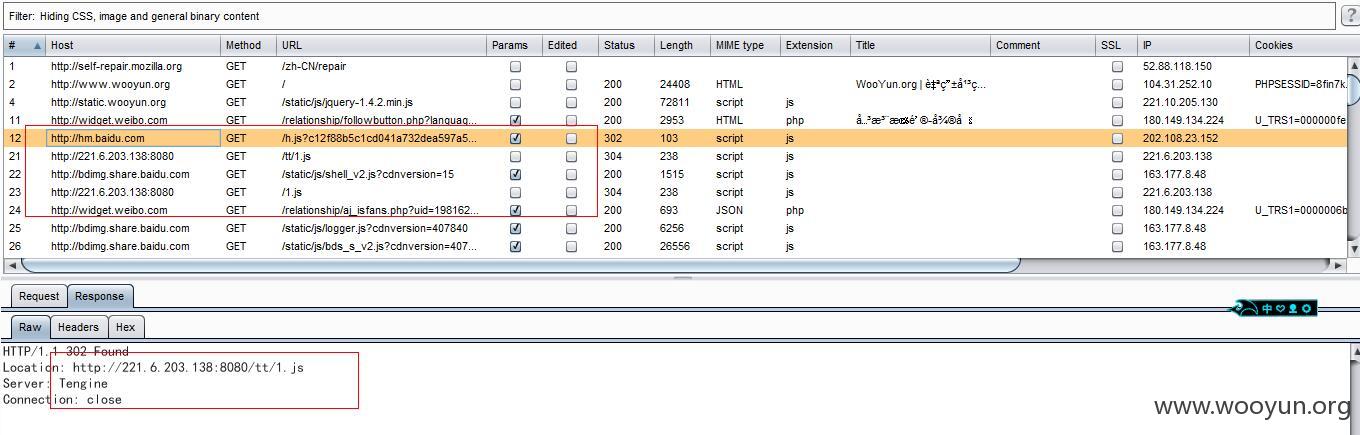Select the bds_s_v2.js URL cell
Screen dimensions: 1360x435
(382, 246)
